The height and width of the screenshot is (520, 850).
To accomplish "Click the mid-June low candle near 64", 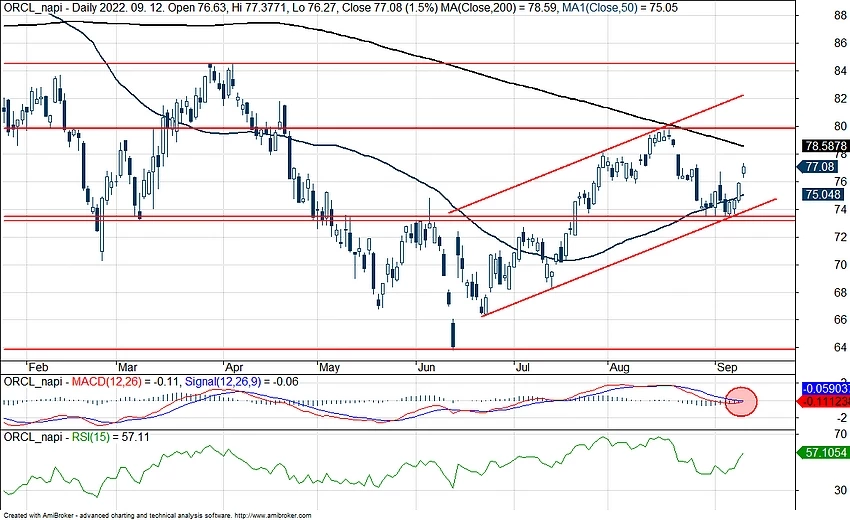I will [453, 333].
